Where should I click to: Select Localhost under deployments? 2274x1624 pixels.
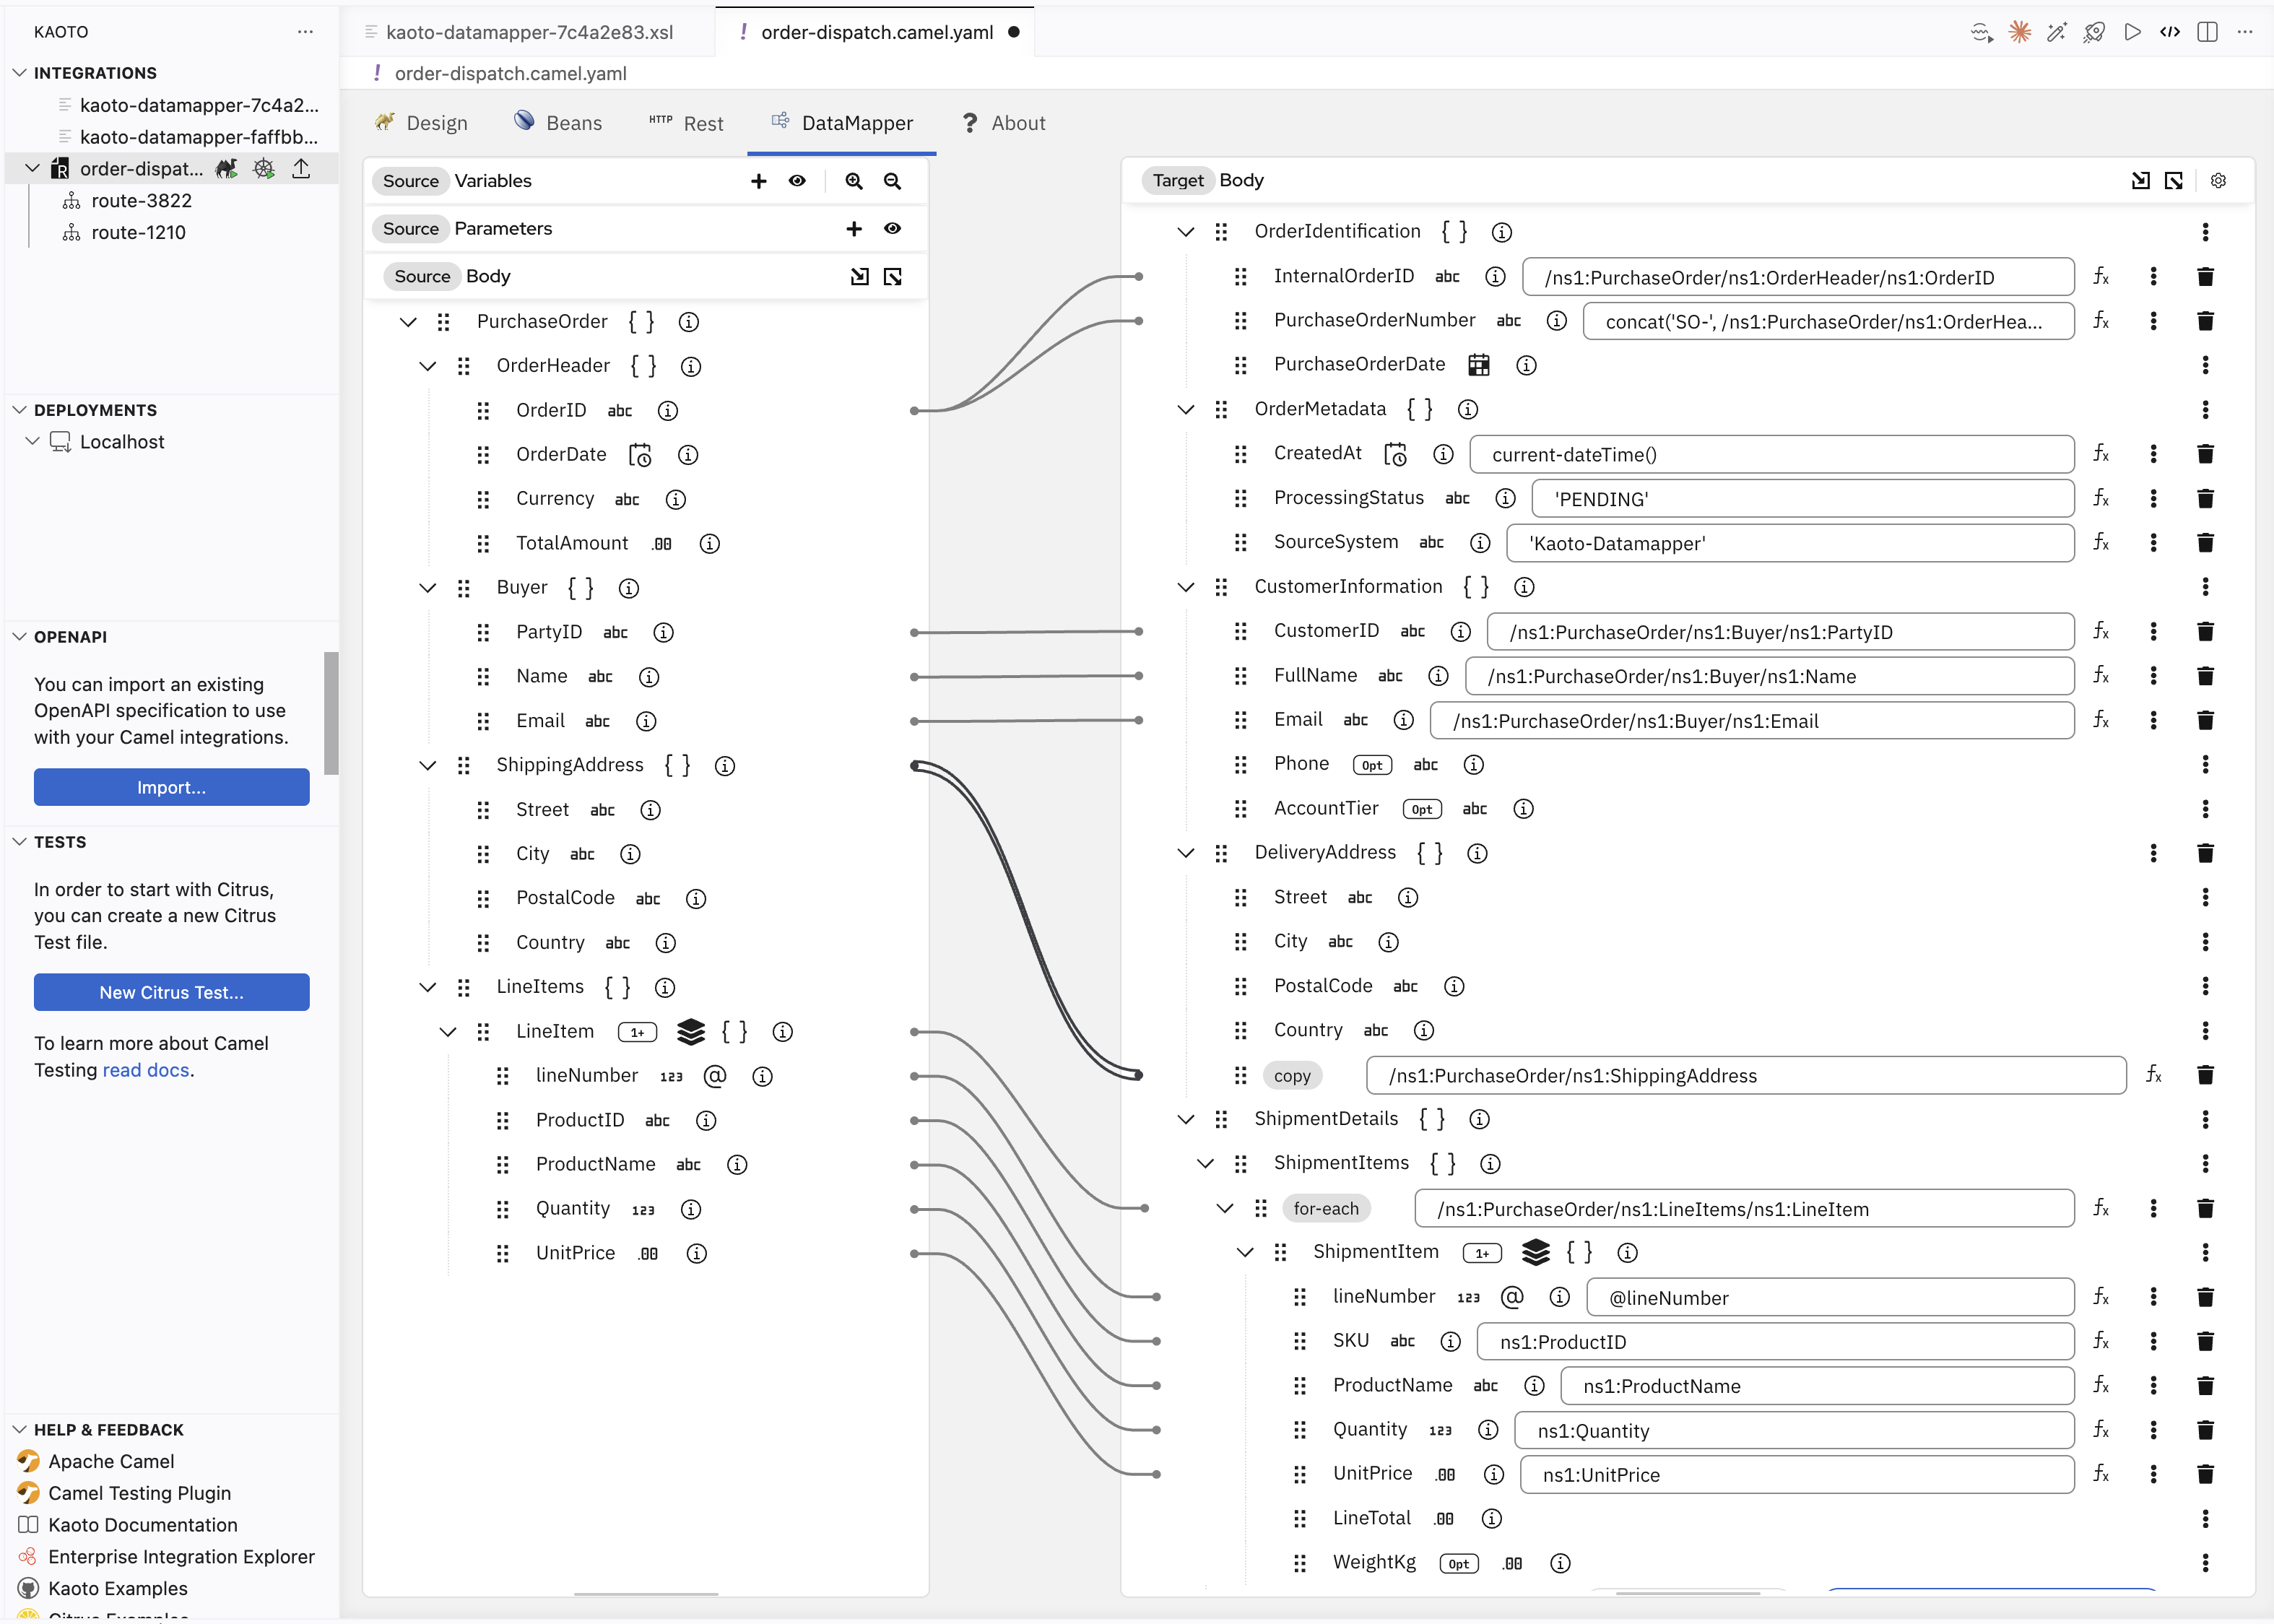[x=121, y=442]
